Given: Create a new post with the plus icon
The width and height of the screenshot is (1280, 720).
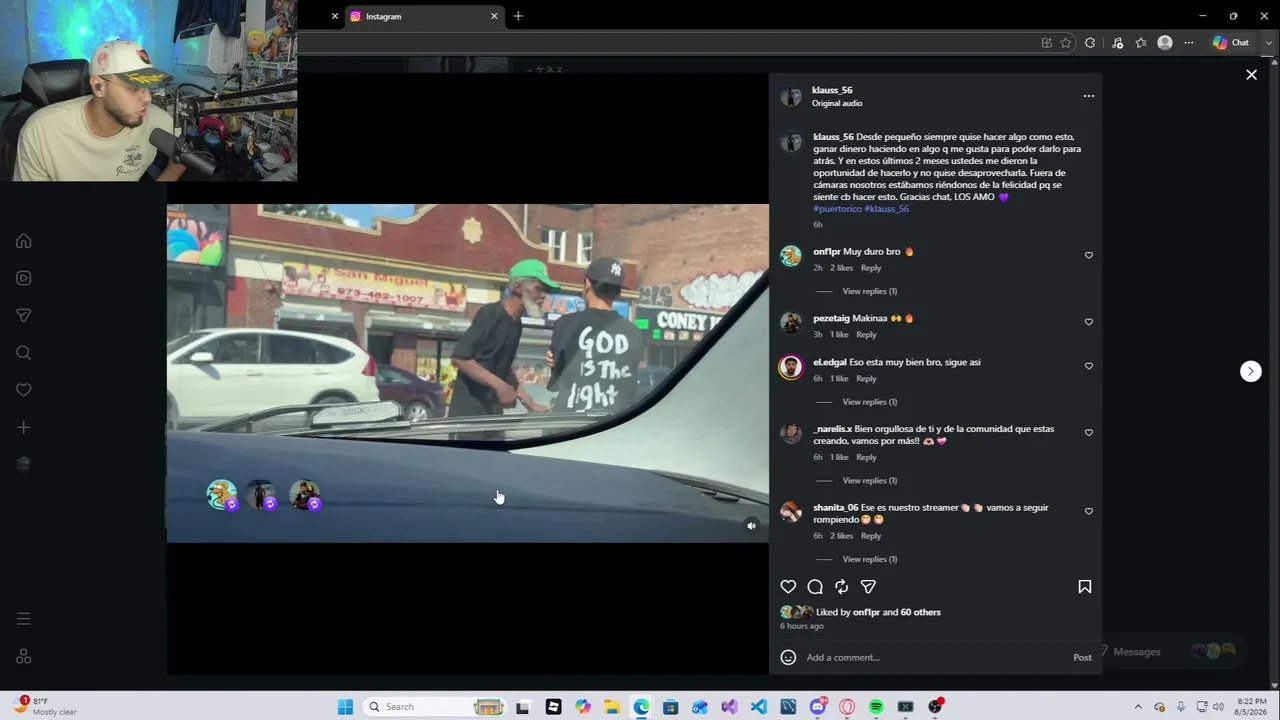Looking at the screenshot, I should coord(24,427).
